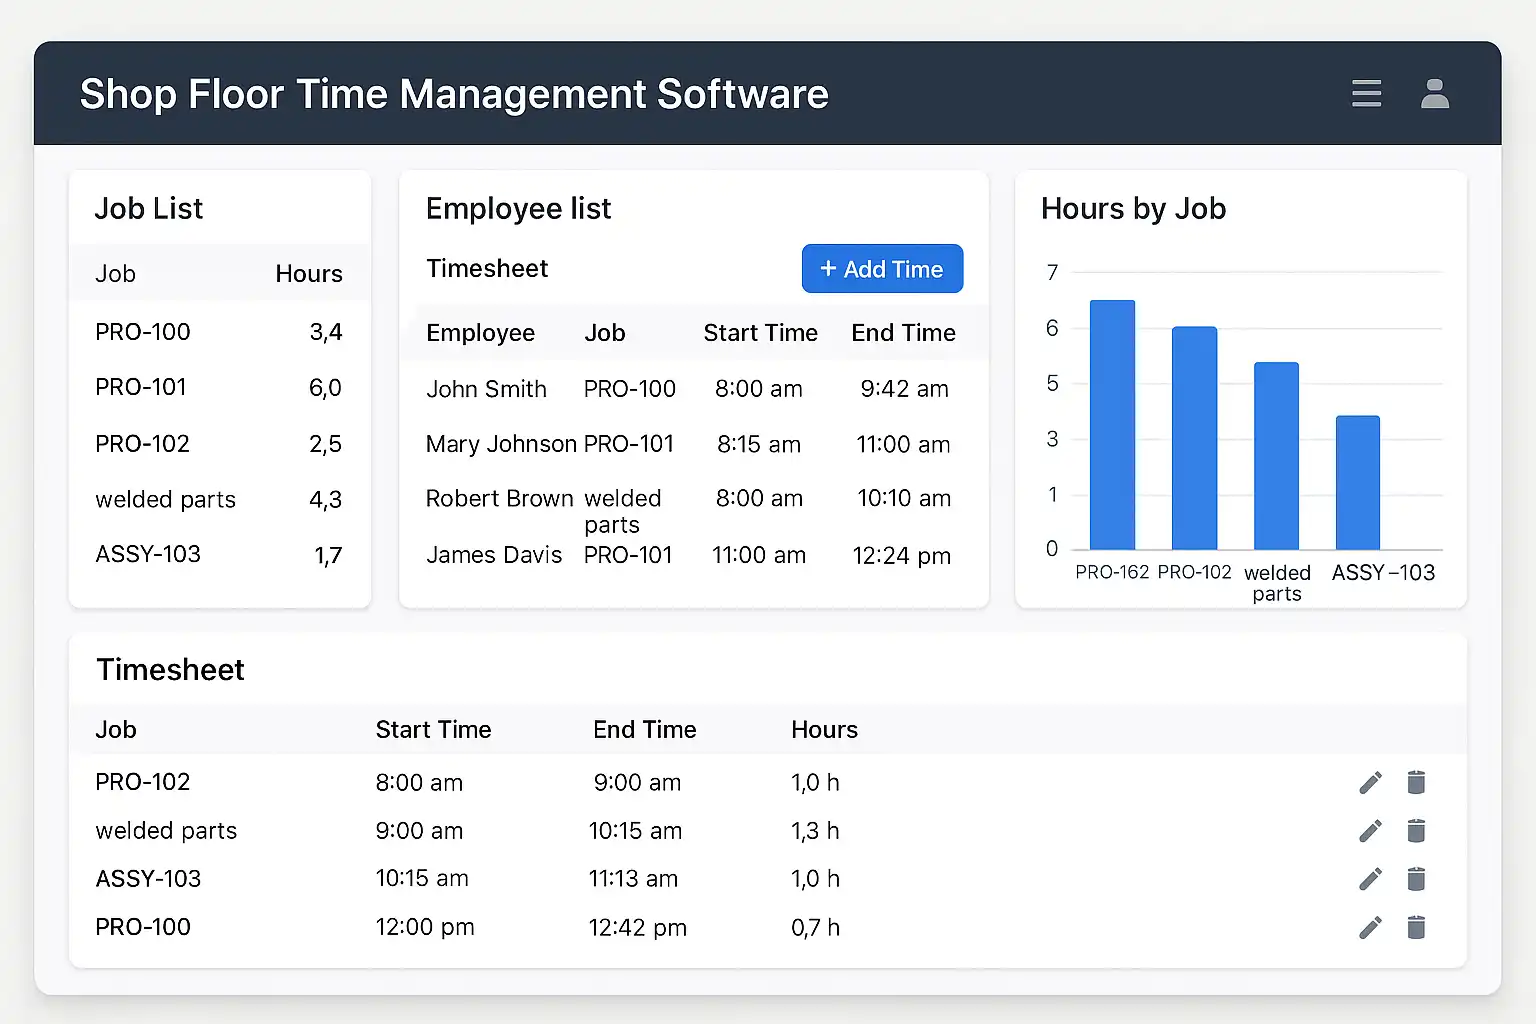The width and height of the screenshot is (1536, 1024).
Task: Edit the welded parts timesheet entry
Action: [1370, 830]
